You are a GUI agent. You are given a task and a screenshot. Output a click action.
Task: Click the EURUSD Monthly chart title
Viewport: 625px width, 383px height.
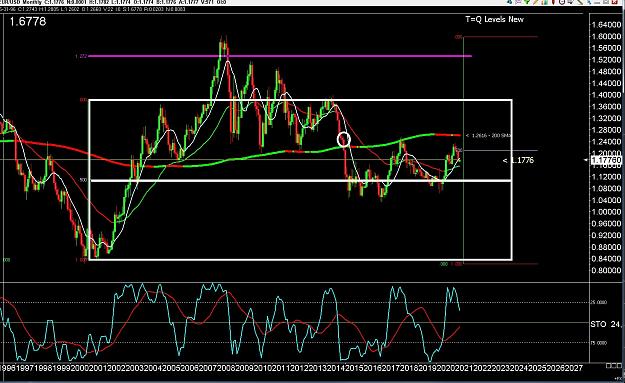click(x=20, y=2)
